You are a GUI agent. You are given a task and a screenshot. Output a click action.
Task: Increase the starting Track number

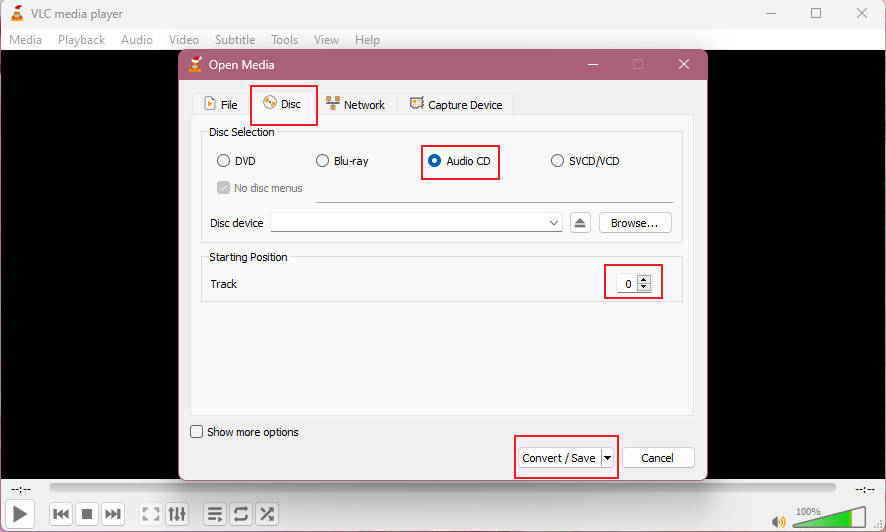point(644,279)
